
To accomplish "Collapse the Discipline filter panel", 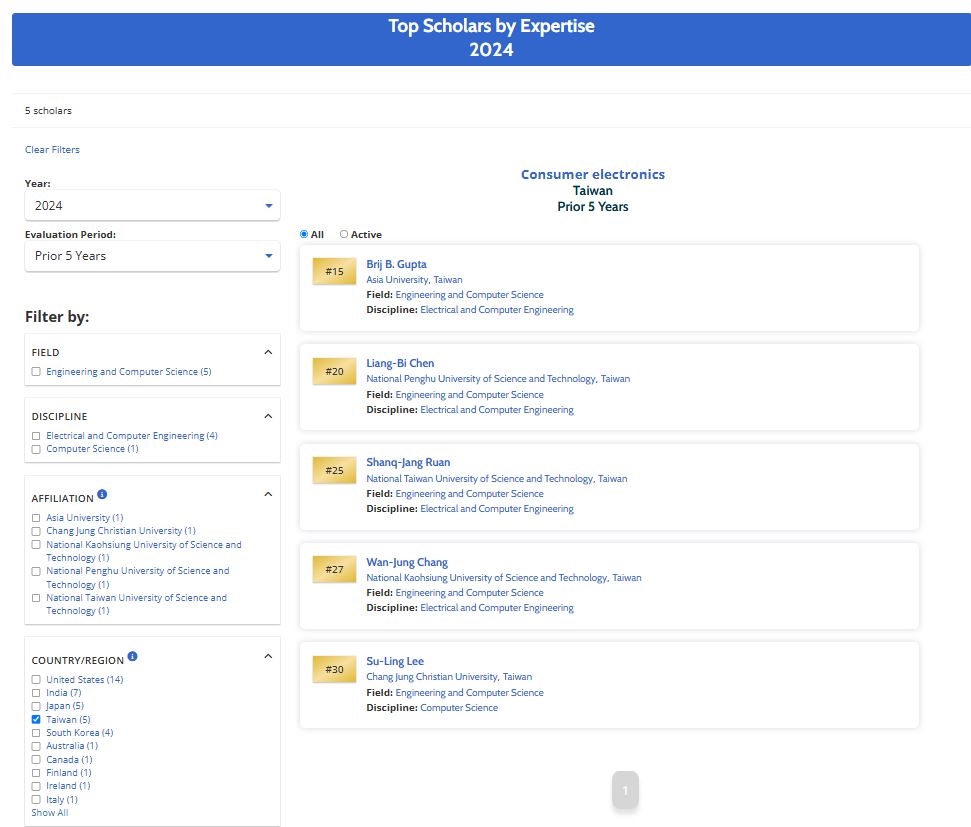I will 267,416.
